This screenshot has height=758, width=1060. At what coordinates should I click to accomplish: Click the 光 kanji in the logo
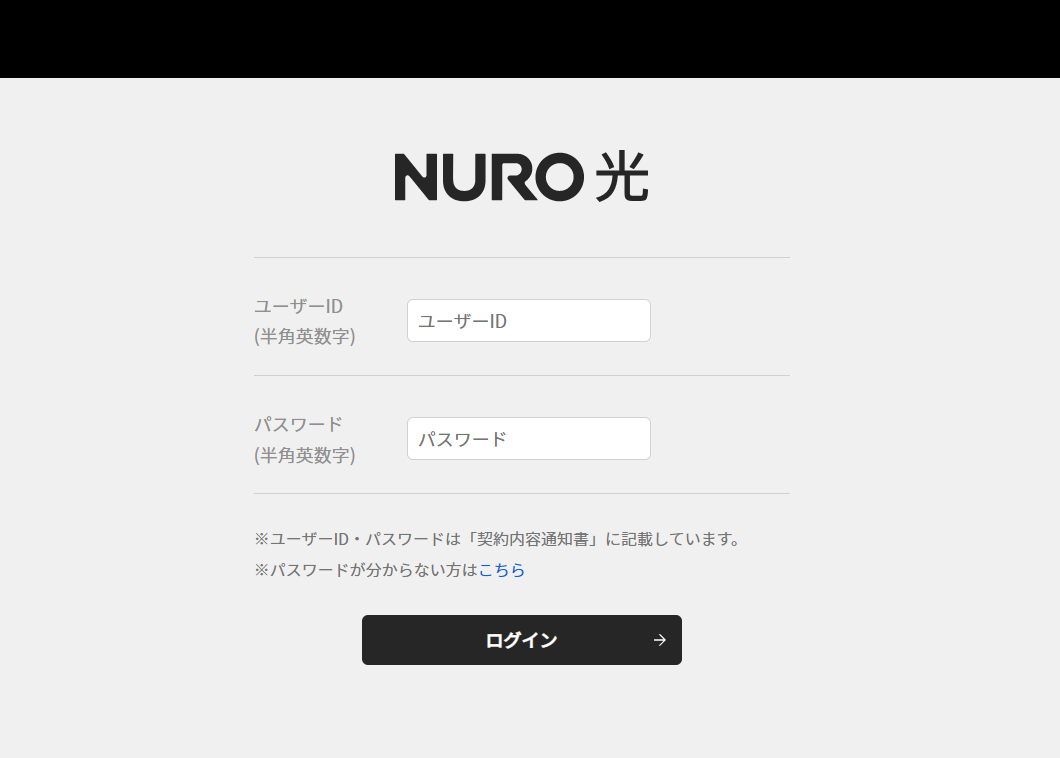click(x=622, y=176)
